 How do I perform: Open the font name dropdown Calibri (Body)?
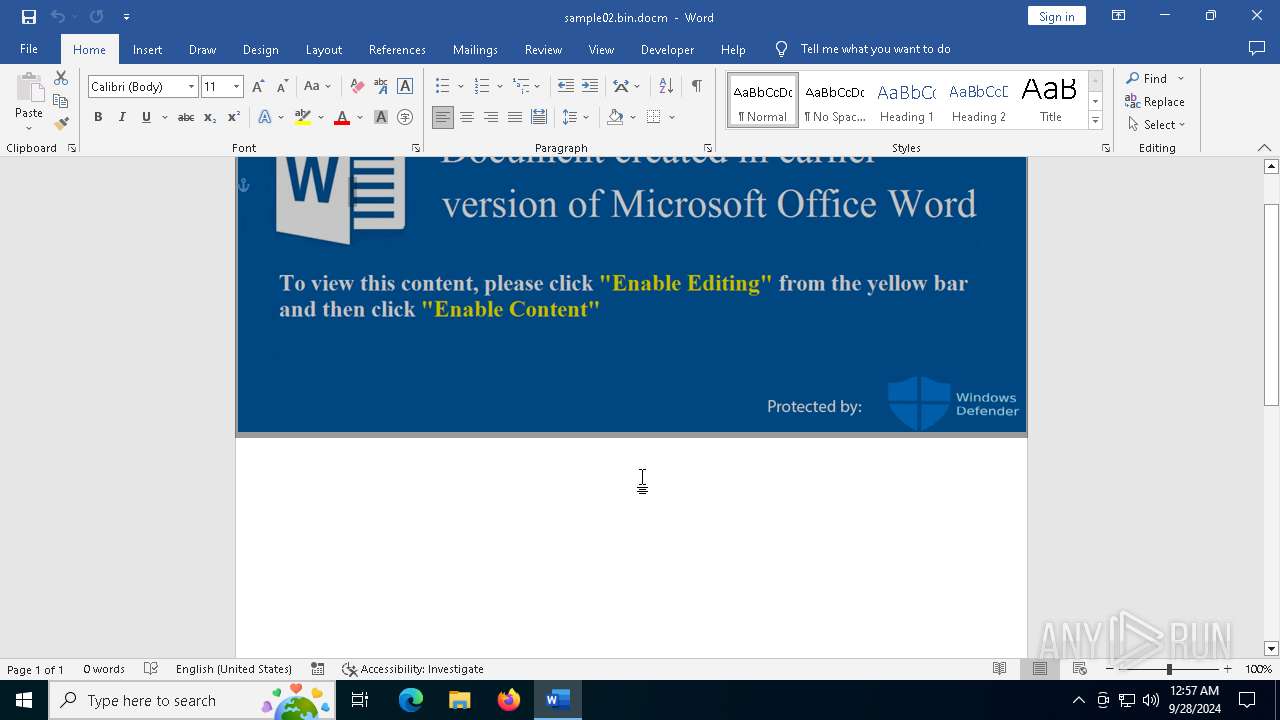click(x=191, y=87)
